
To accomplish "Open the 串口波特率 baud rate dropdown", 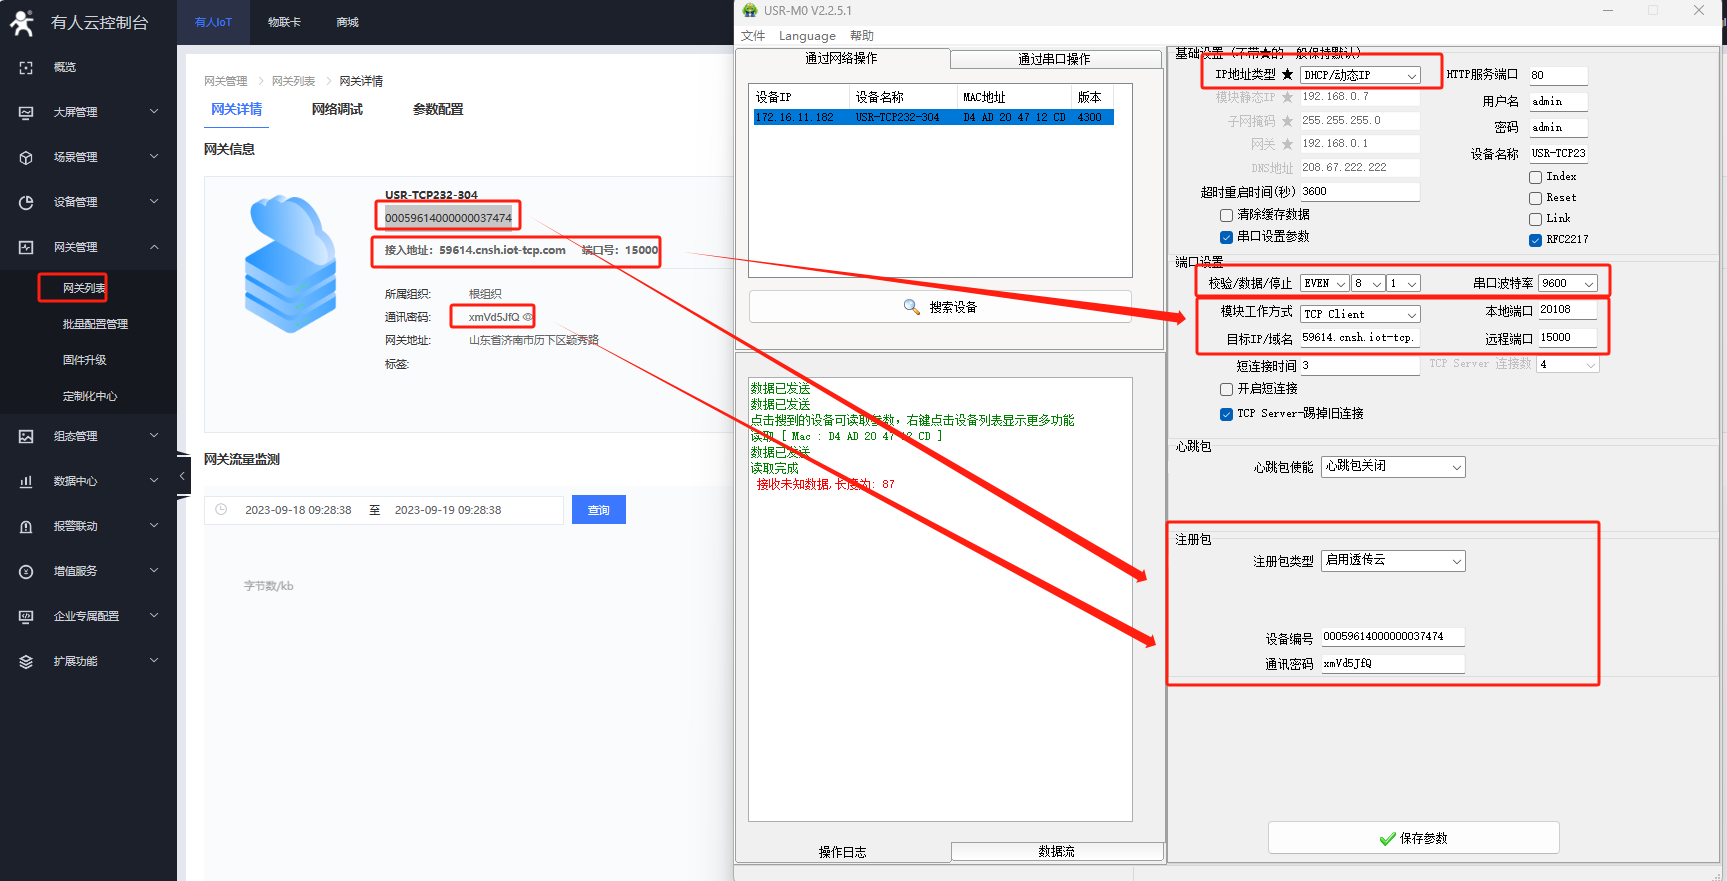I will [x=1567, y=284].
